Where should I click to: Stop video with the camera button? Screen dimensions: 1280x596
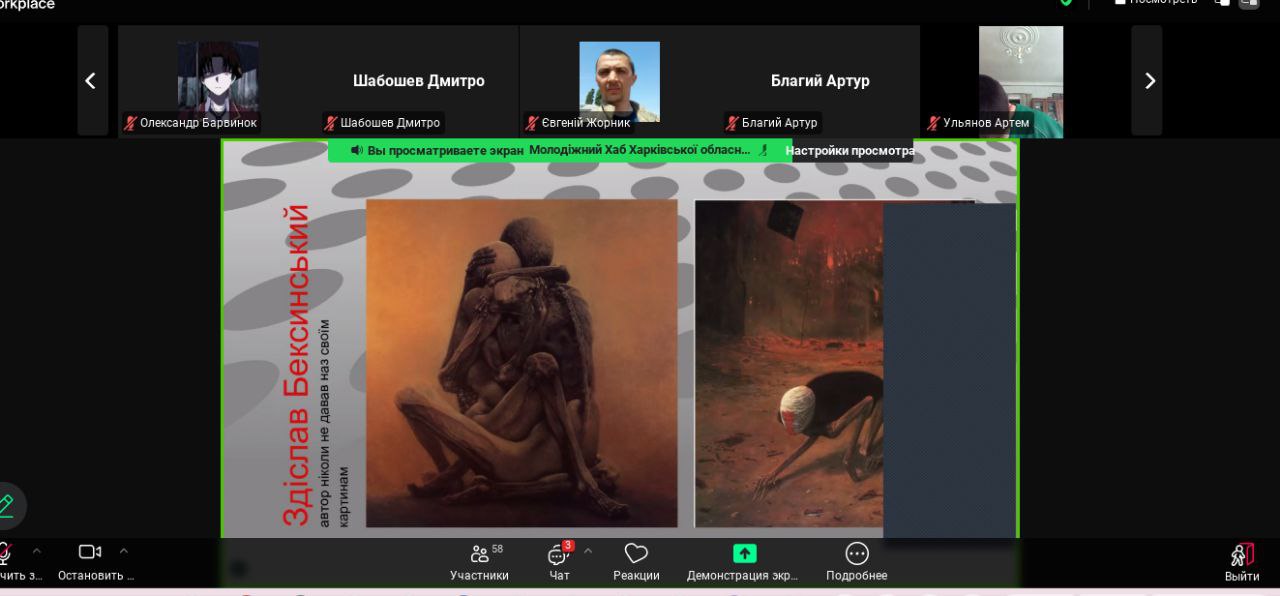click(x=90, y=552)
